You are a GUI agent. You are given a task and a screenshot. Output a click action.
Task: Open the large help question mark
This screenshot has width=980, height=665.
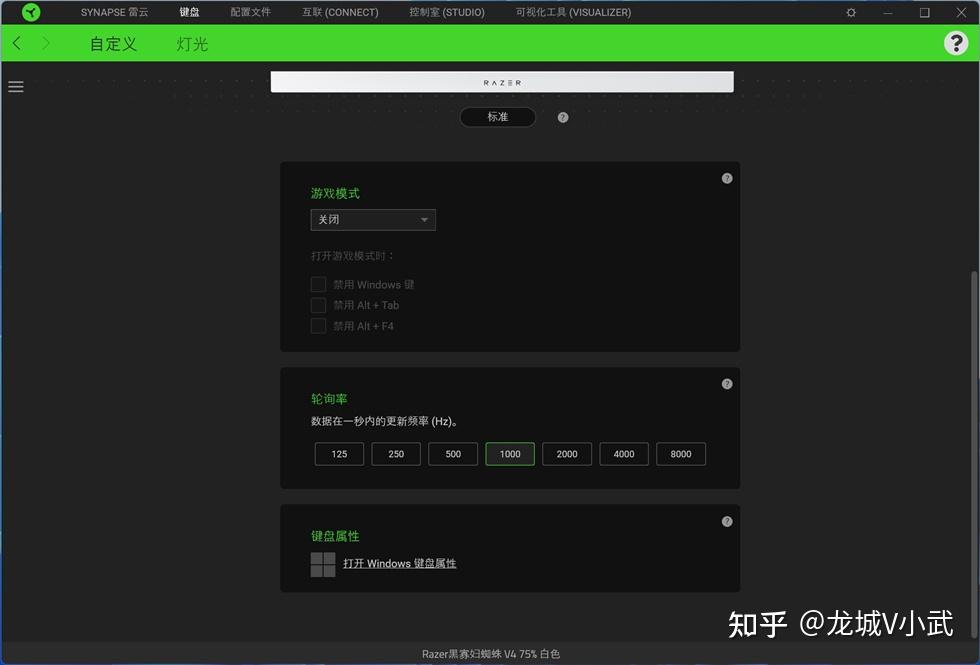pos(956,43)
